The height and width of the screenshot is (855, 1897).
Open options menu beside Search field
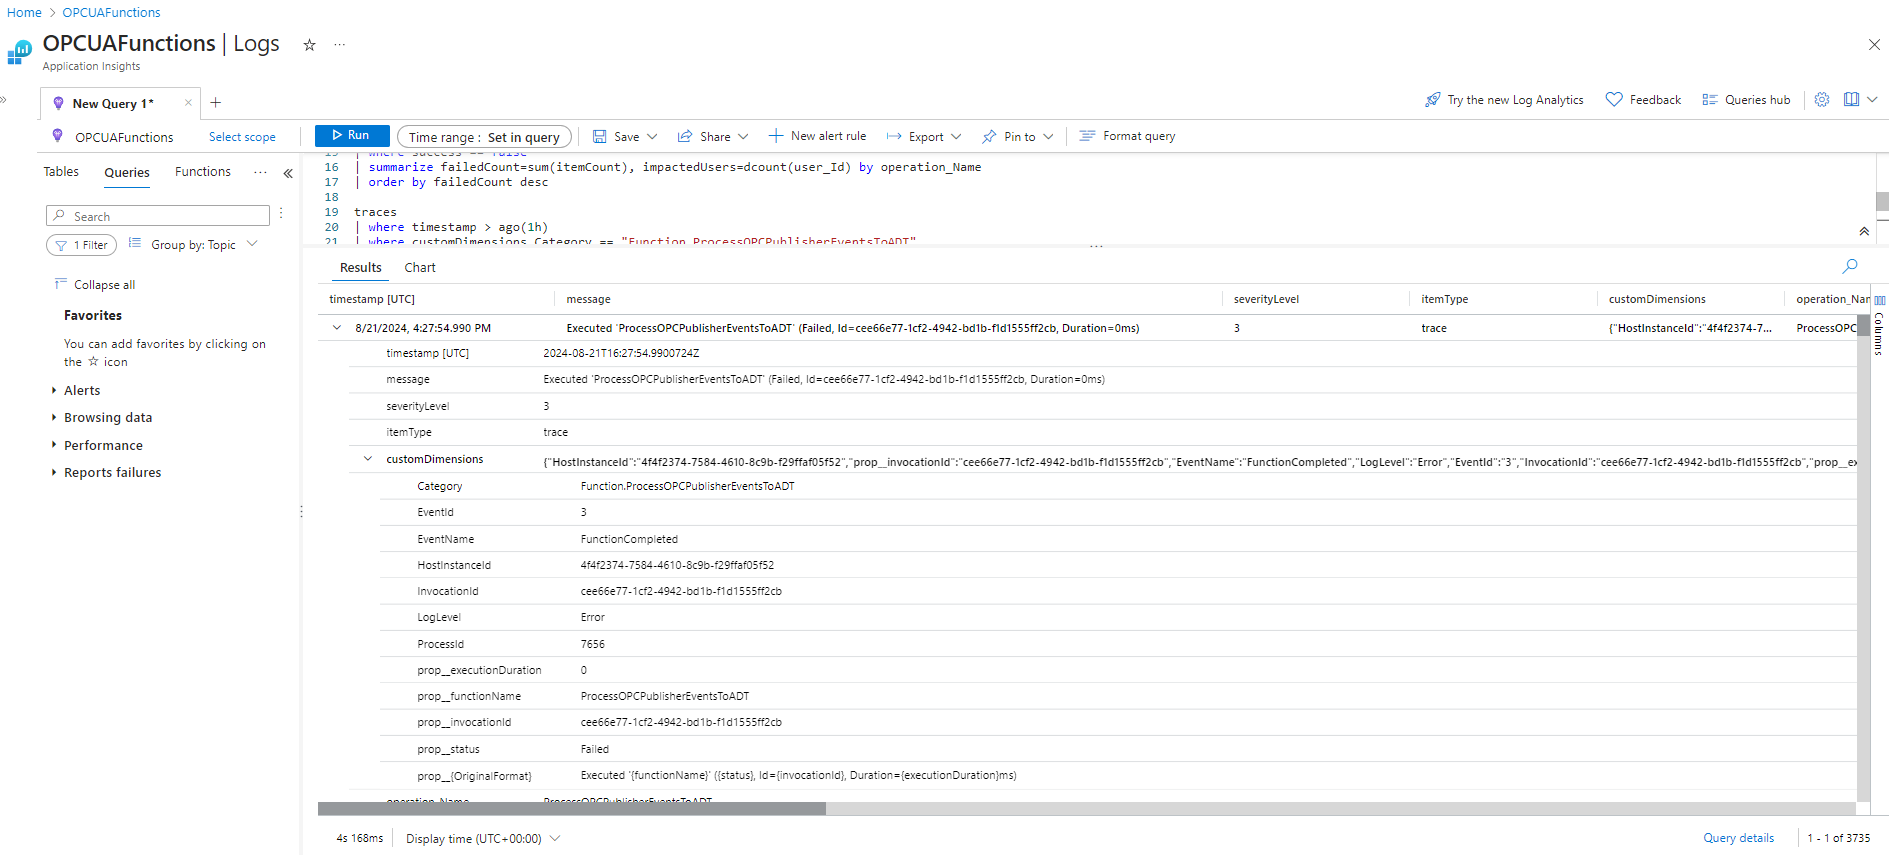(x=281, y=214)
